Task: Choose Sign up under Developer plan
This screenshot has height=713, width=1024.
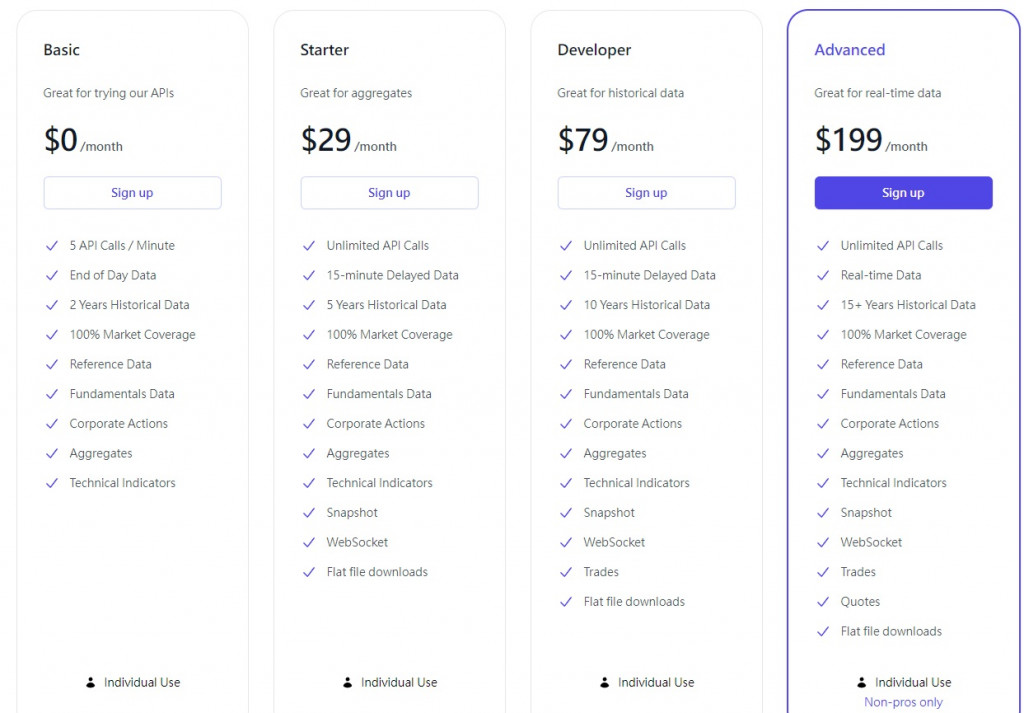Action: (x=646, y=193)
